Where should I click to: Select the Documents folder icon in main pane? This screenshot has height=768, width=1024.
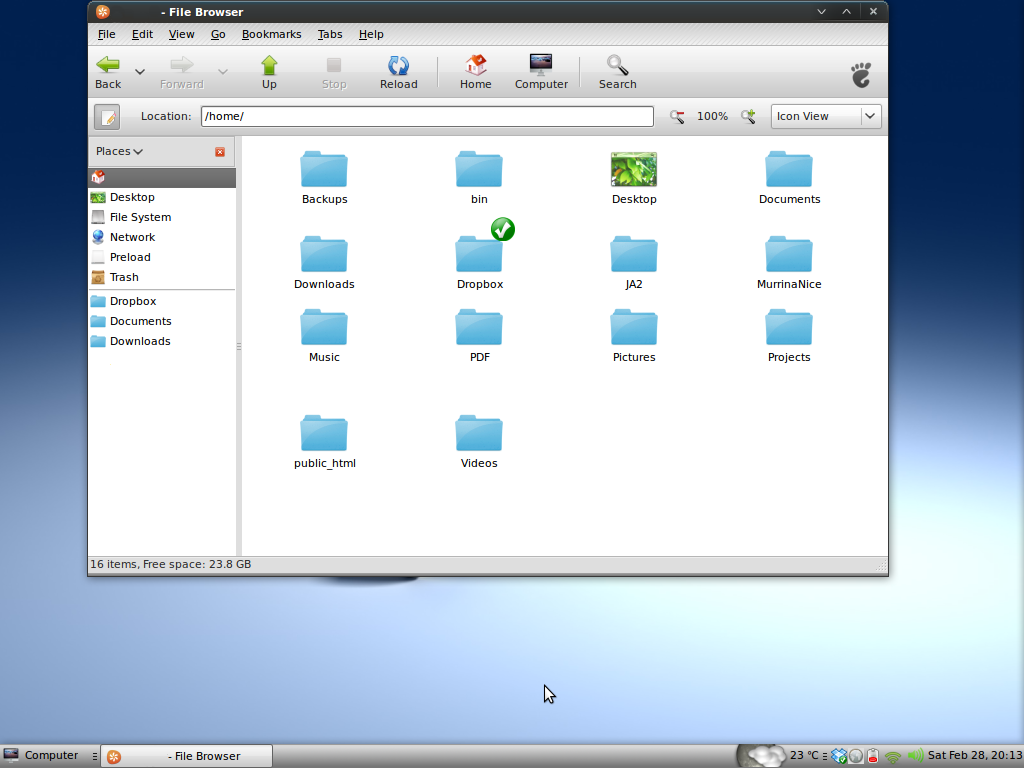point(789,170)
